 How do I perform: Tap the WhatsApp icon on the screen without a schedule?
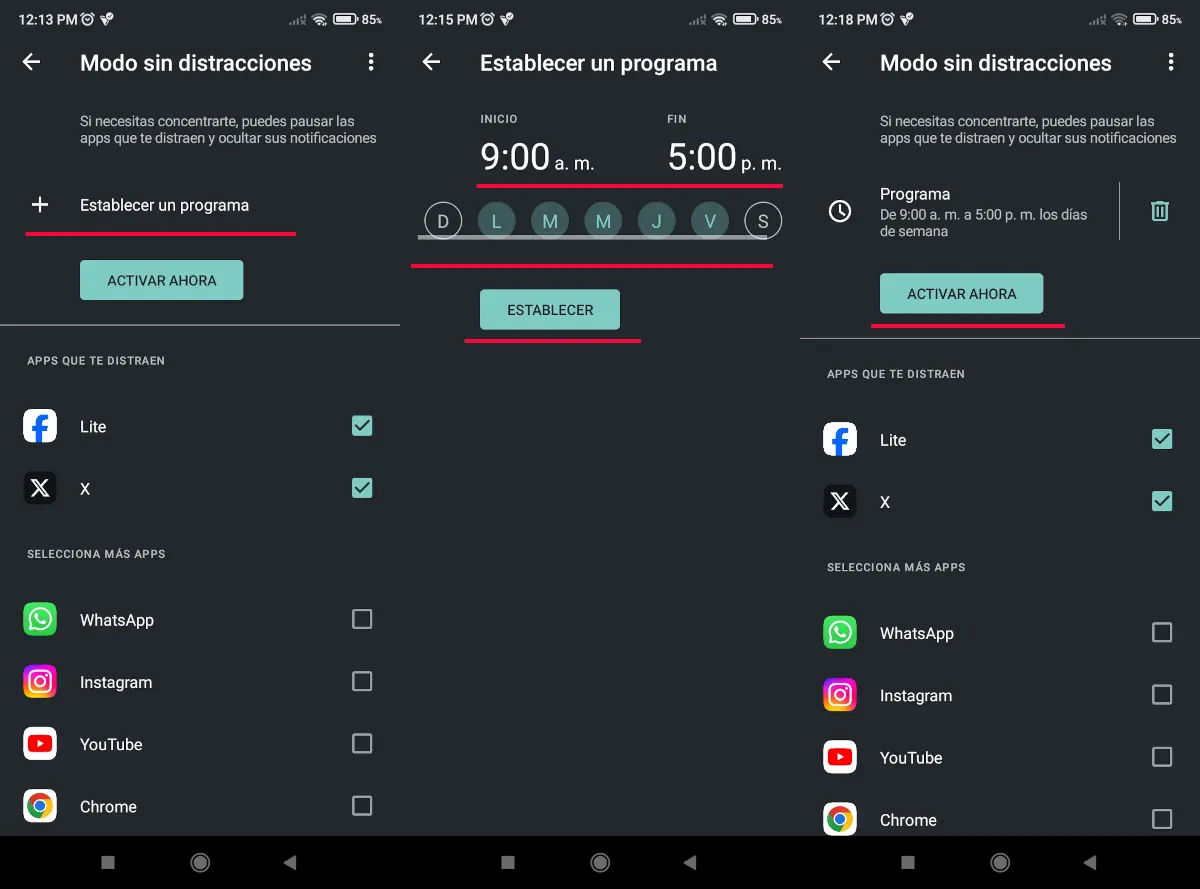40,620
